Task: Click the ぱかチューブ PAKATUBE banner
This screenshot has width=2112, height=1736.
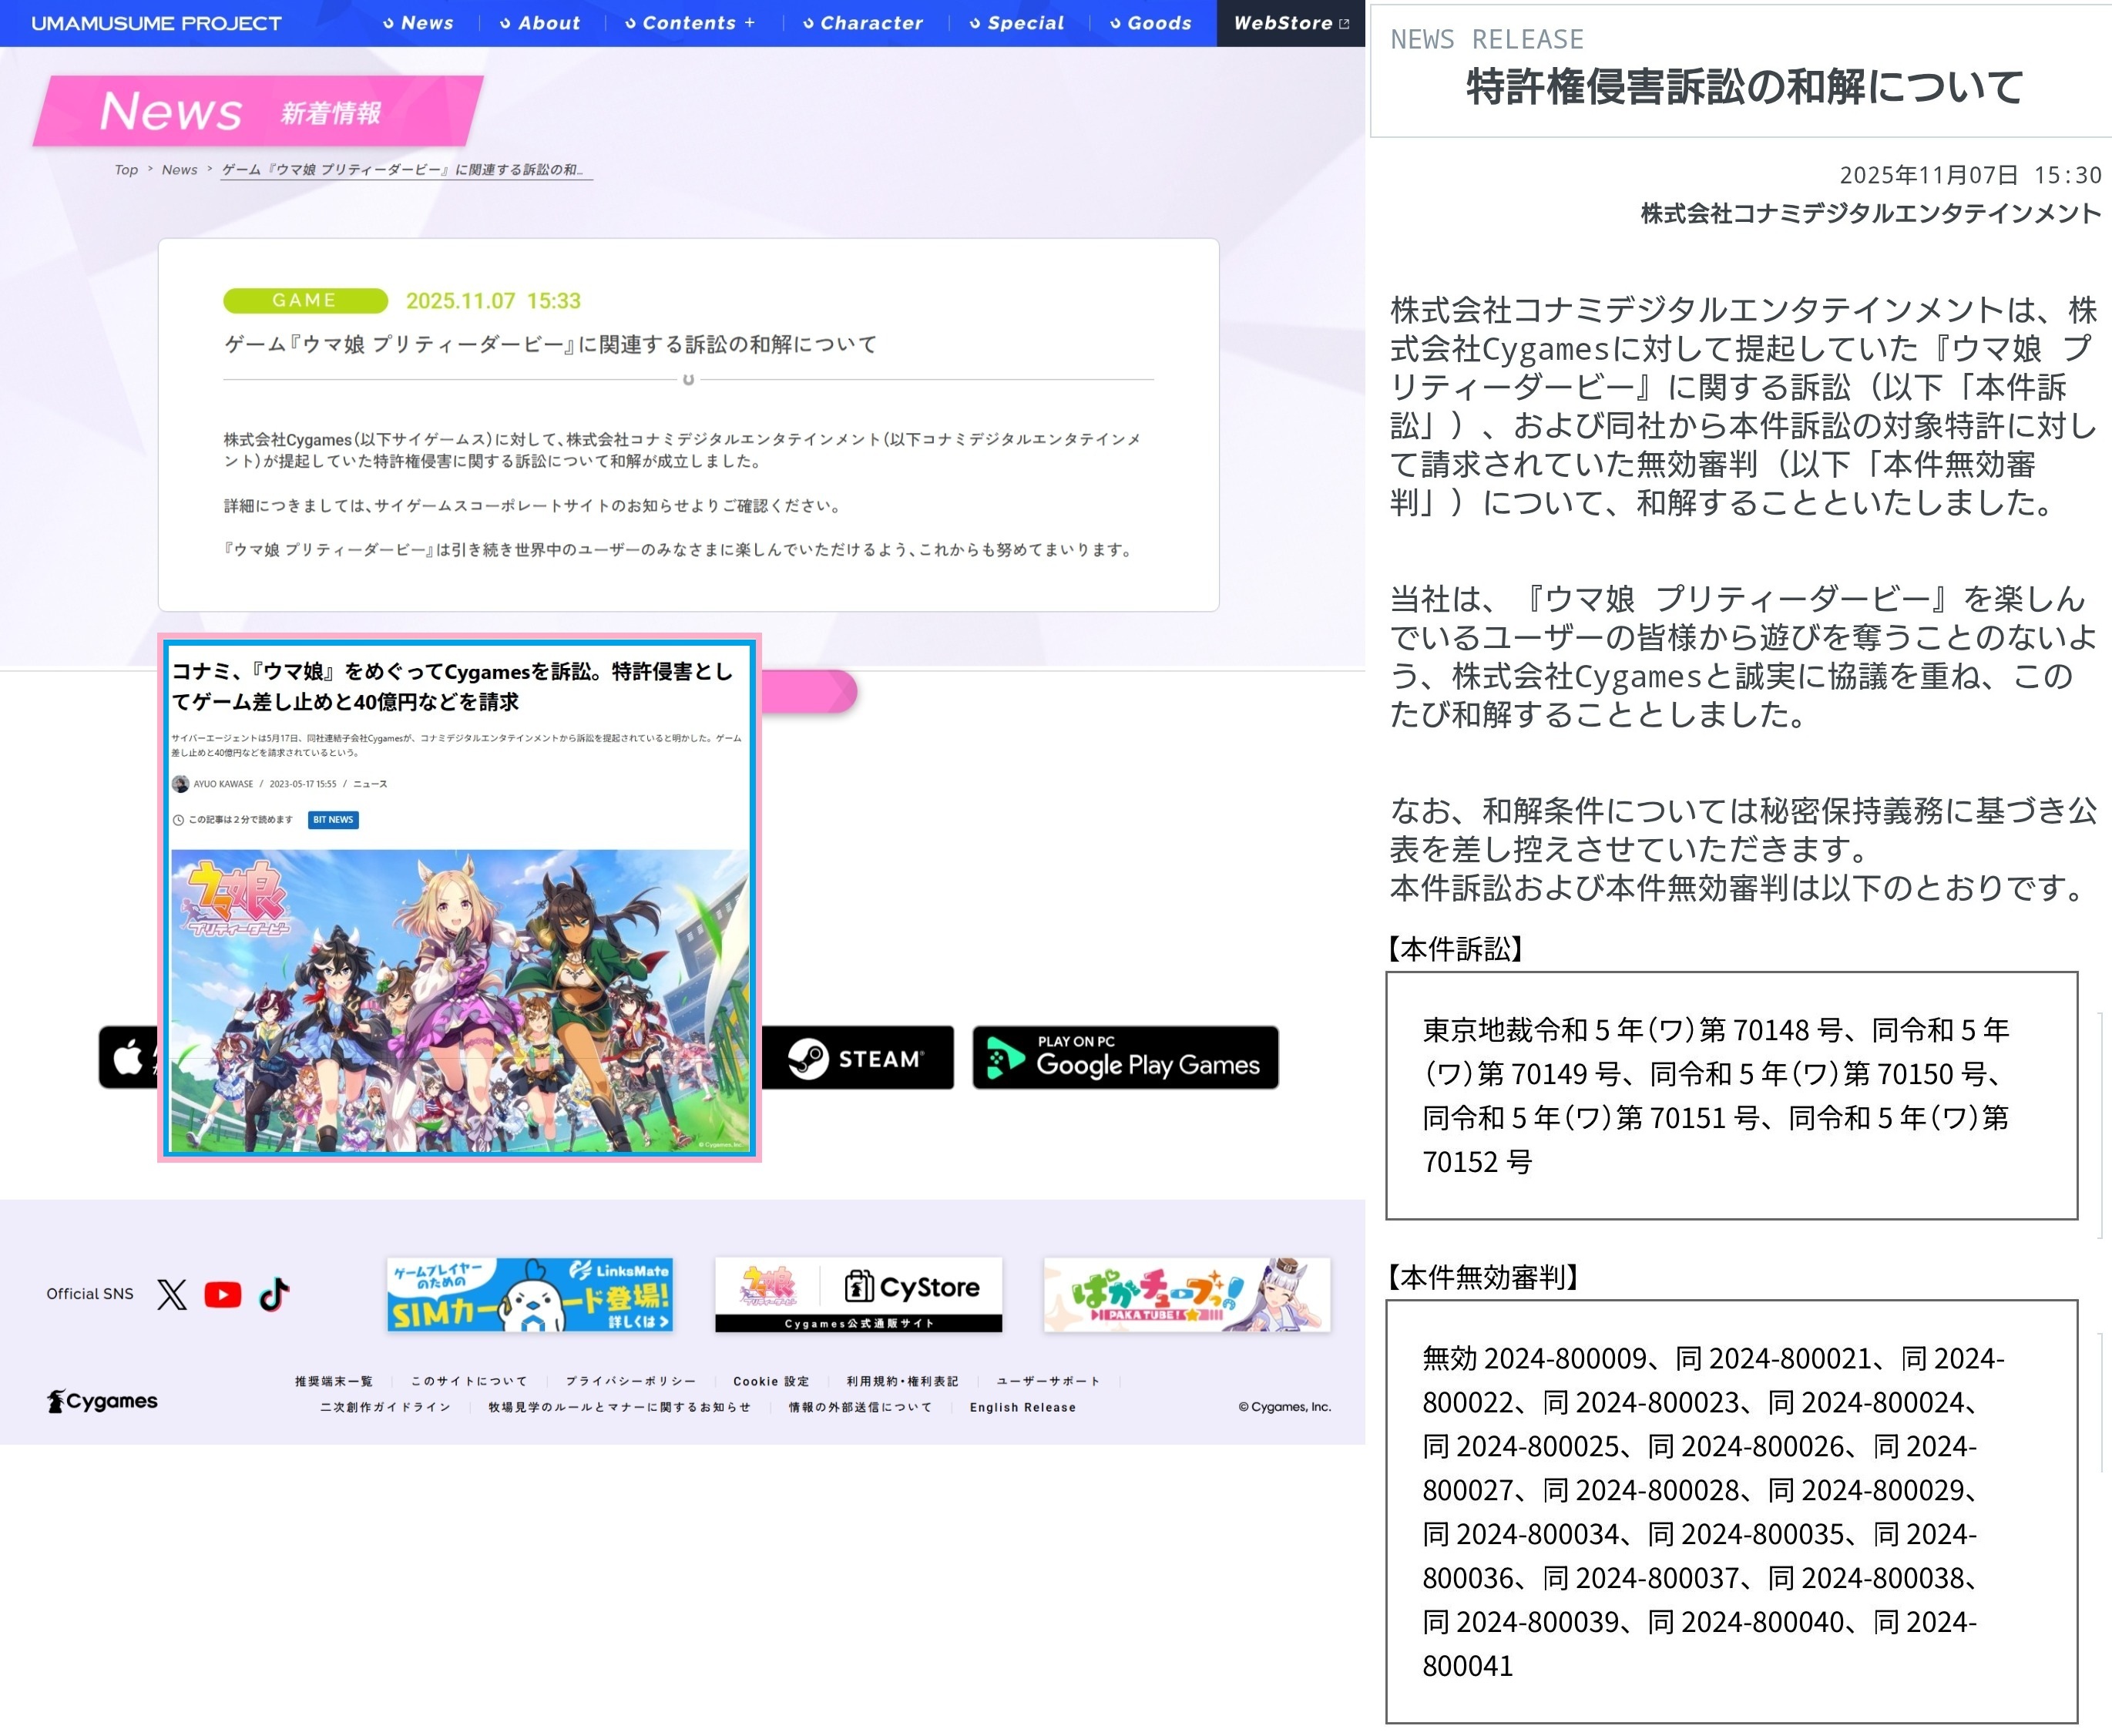Action: tap(1187, 1295)
